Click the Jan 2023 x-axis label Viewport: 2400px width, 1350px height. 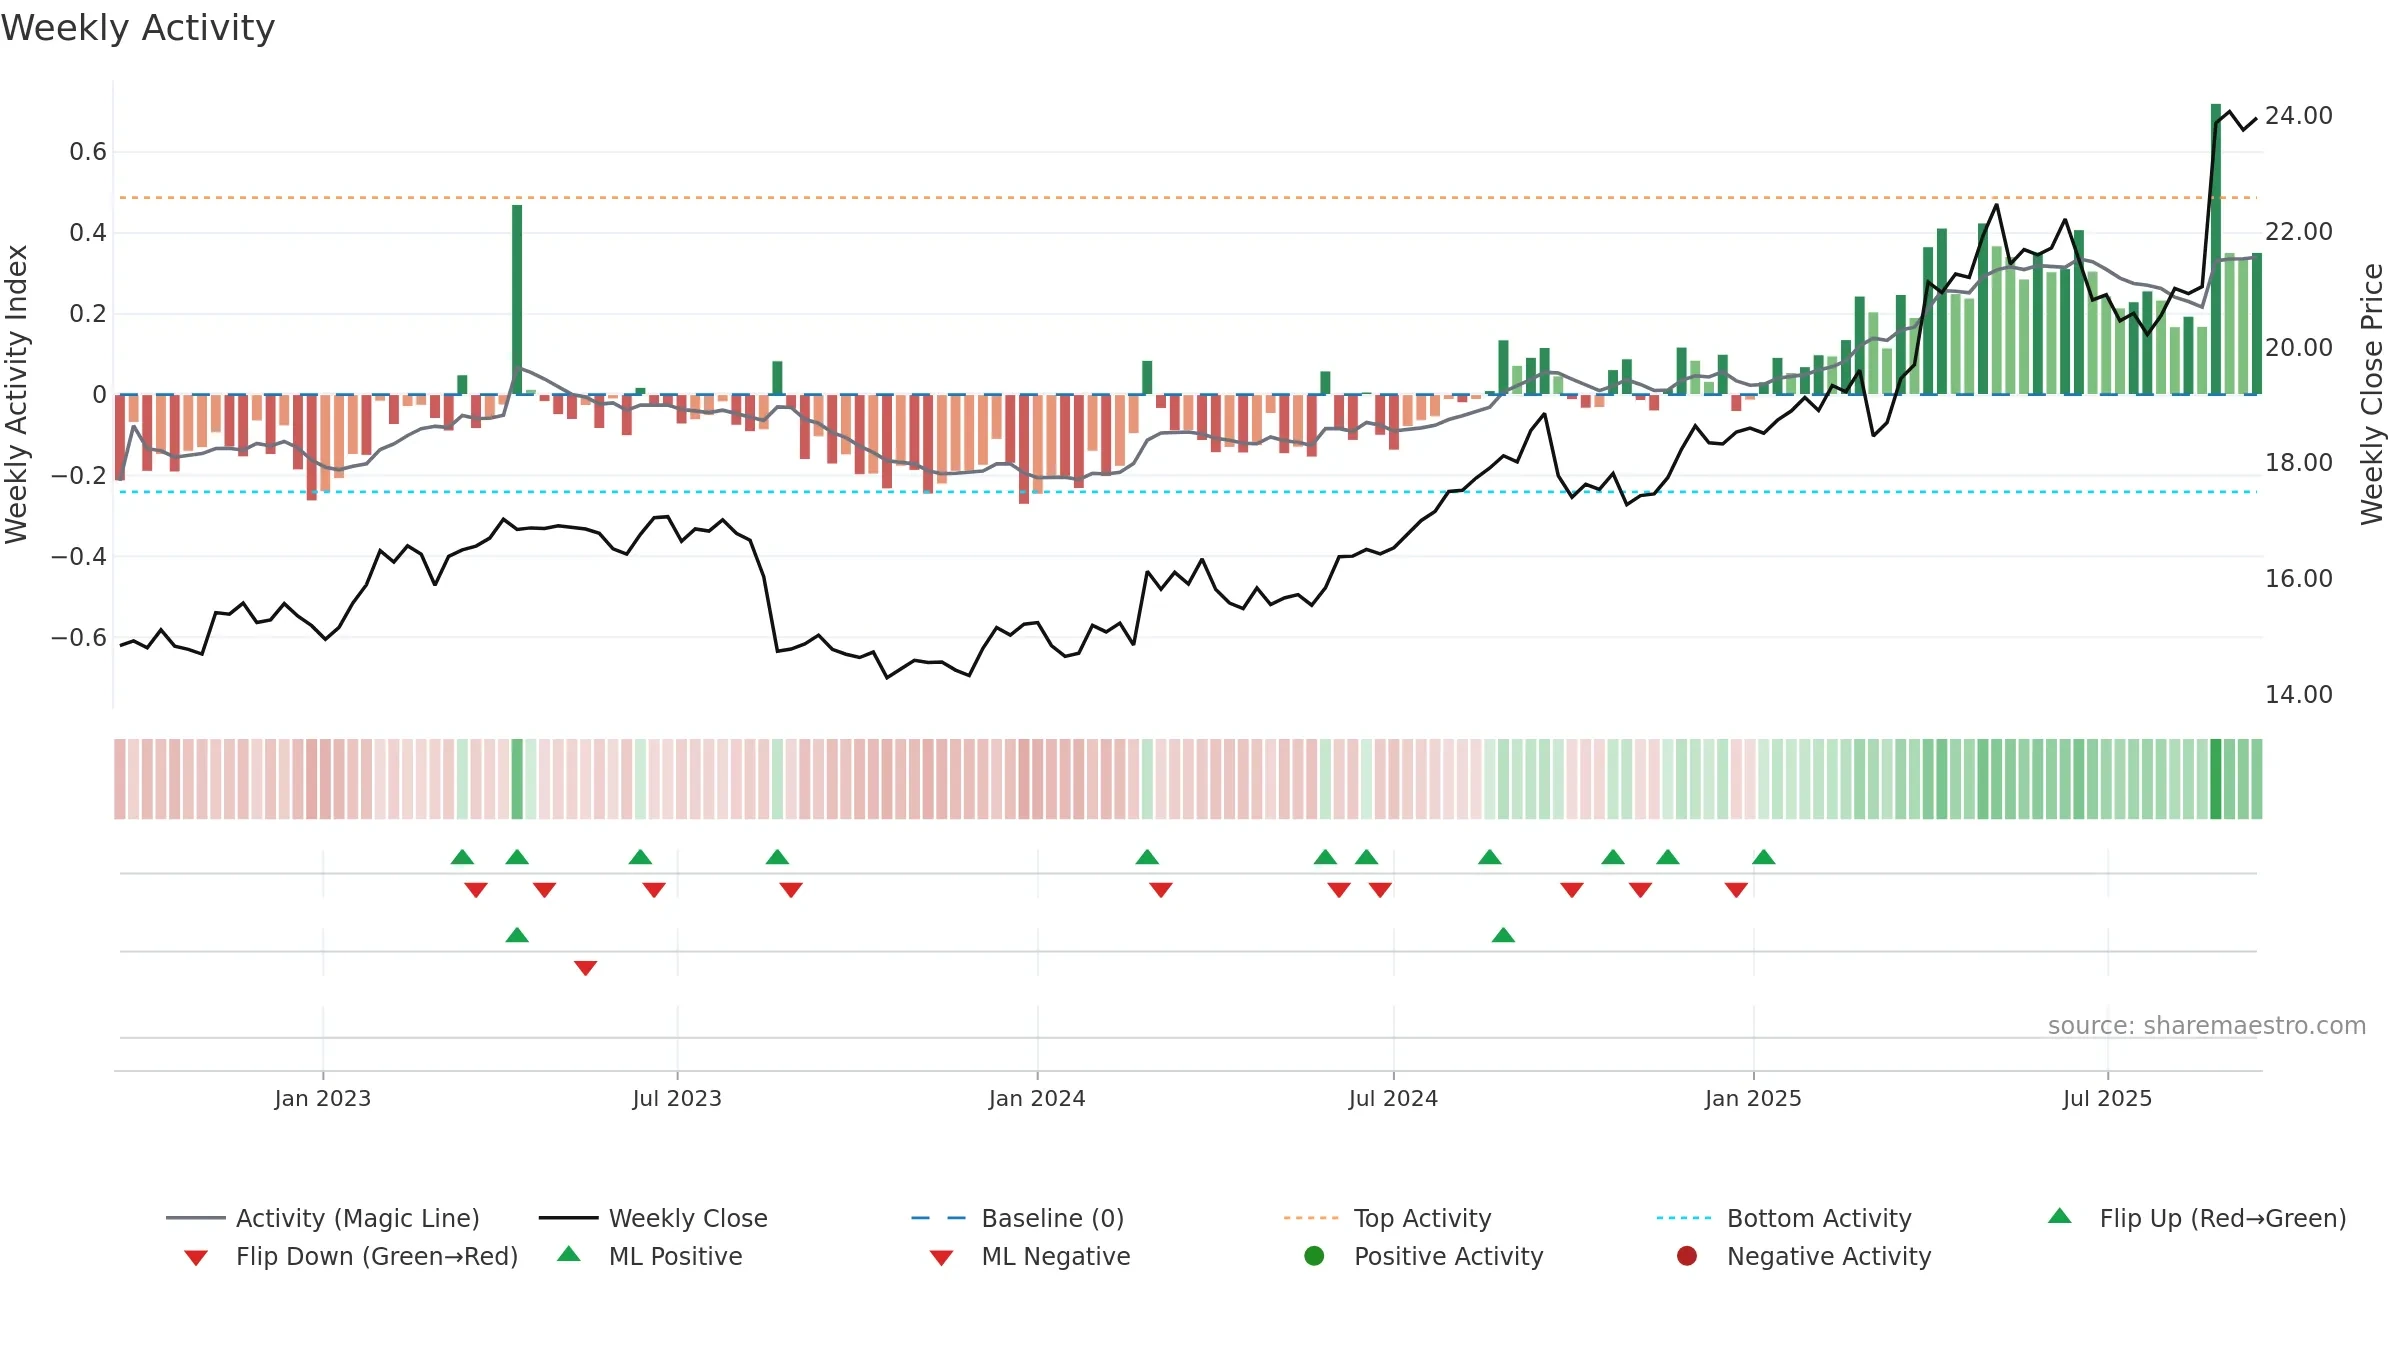pos(323,1098)
